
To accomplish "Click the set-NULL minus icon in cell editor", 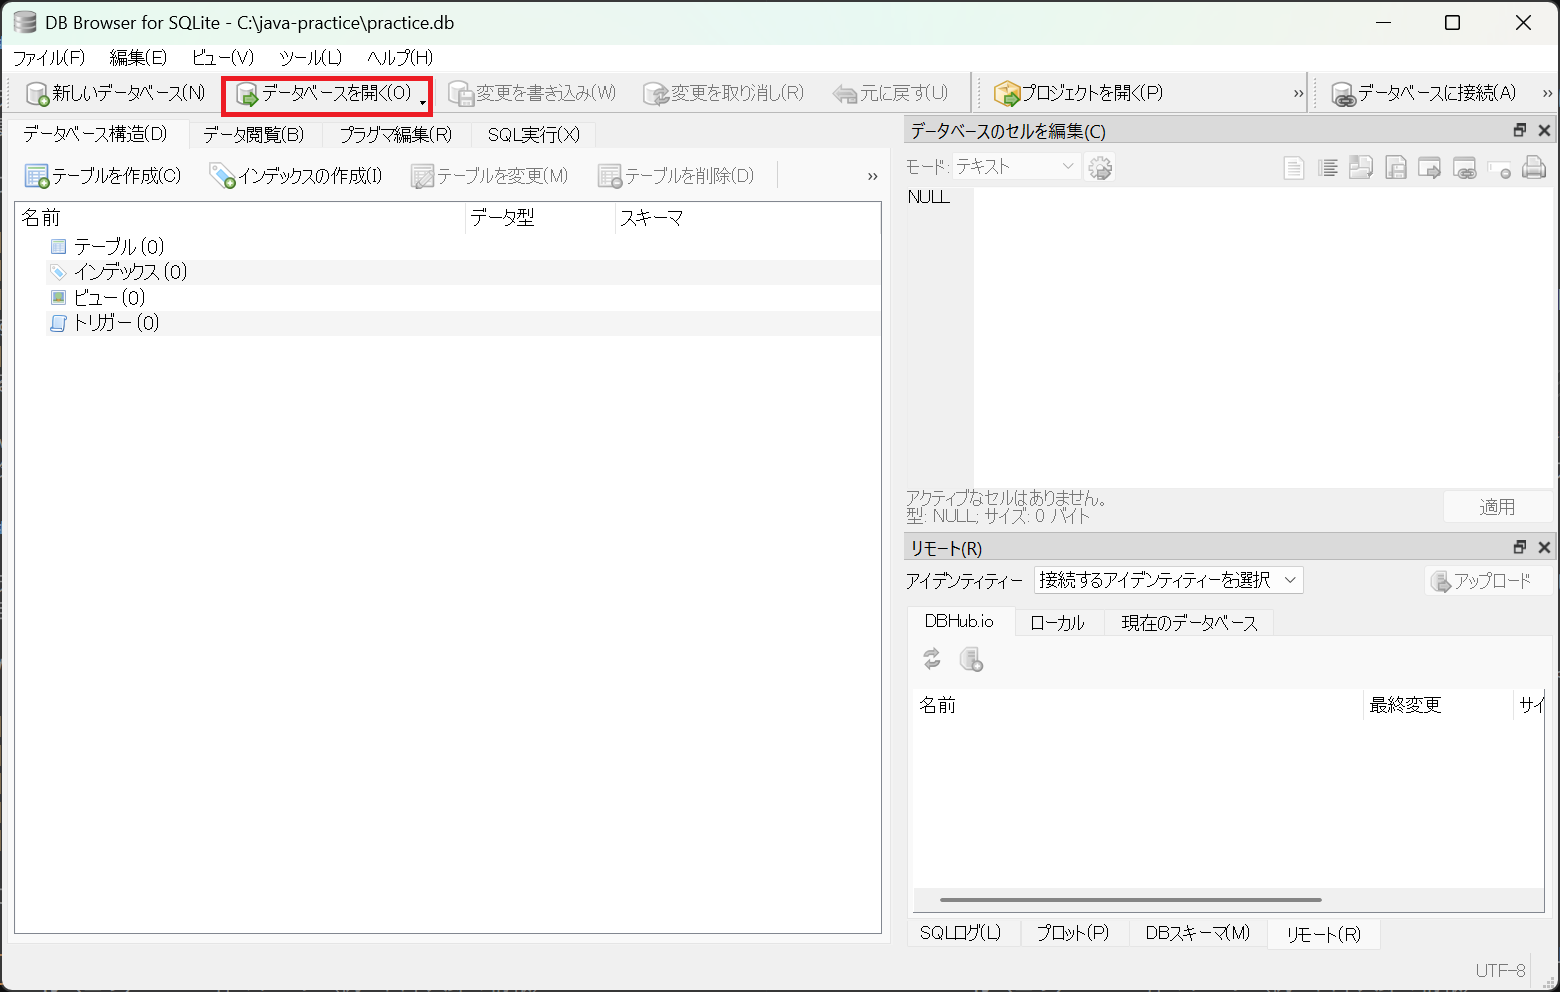I will 1499,168.
